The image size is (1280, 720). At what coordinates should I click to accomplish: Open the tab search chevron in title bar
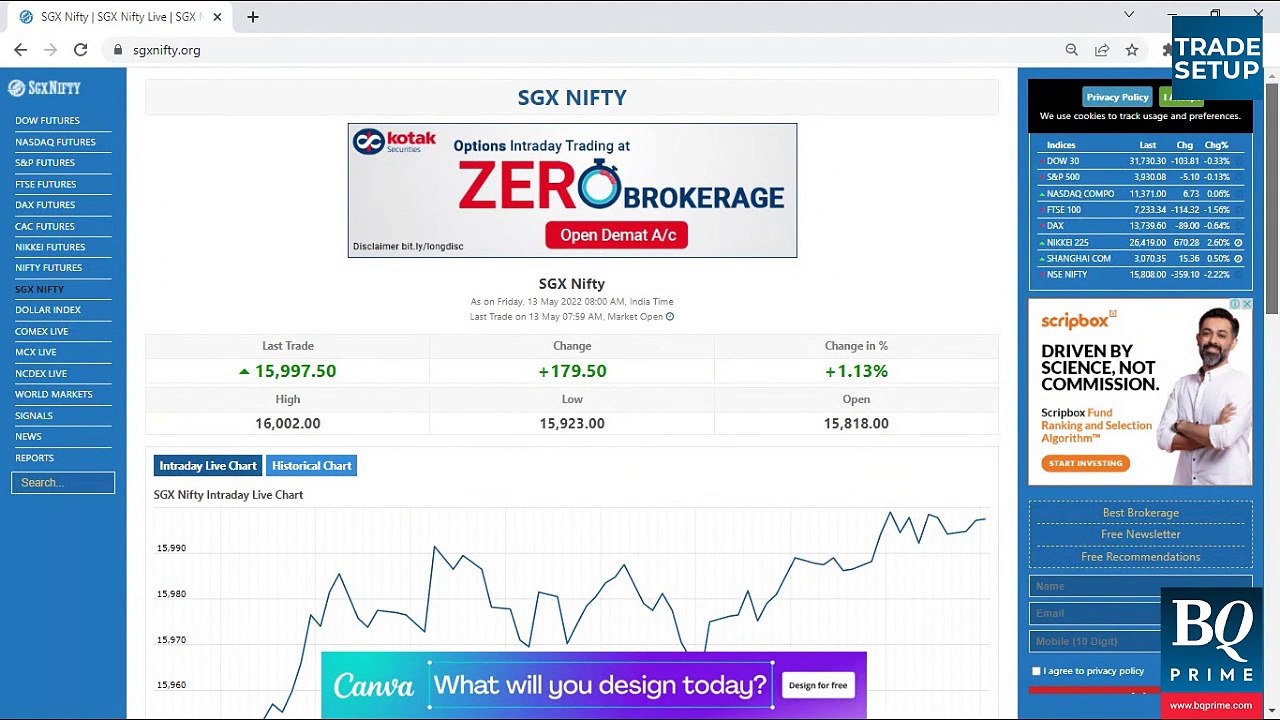[x=1129, y=15]
